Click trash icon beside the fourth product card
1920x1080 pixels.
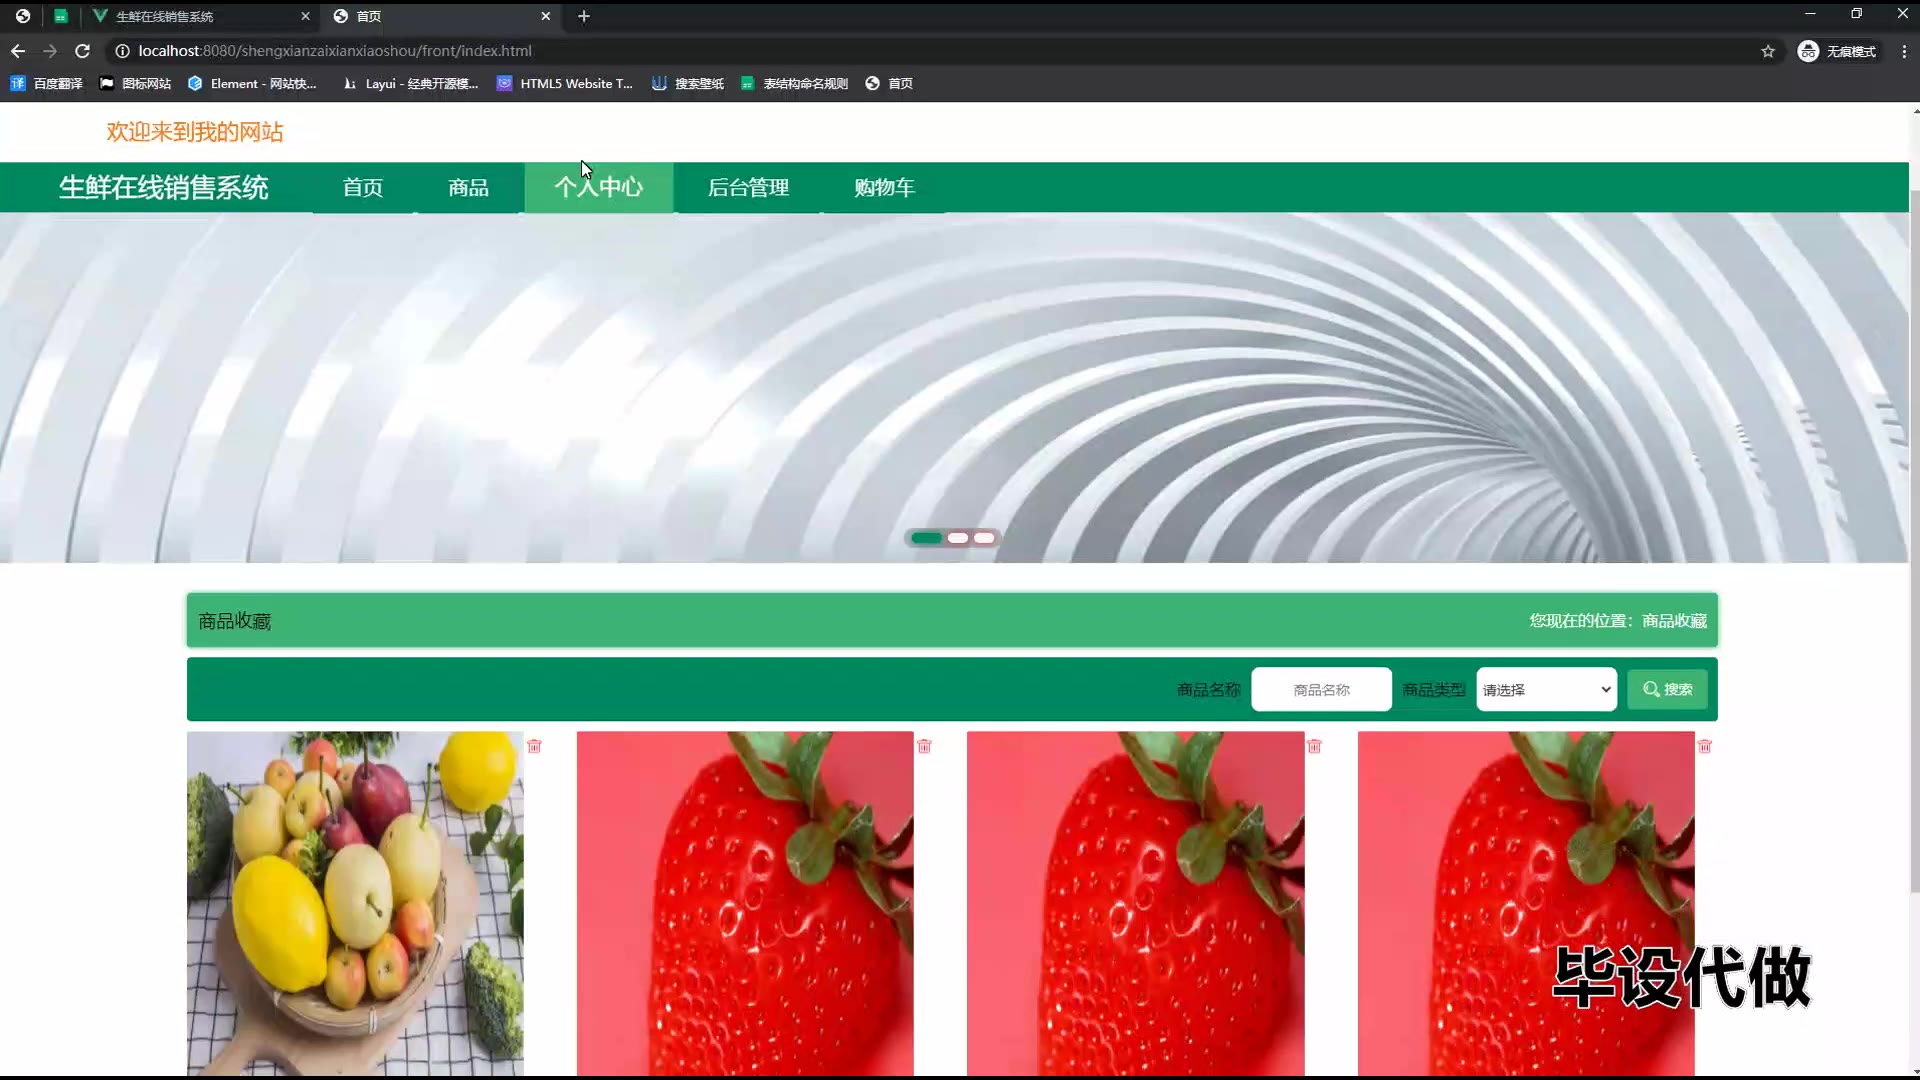(1705, 746)
